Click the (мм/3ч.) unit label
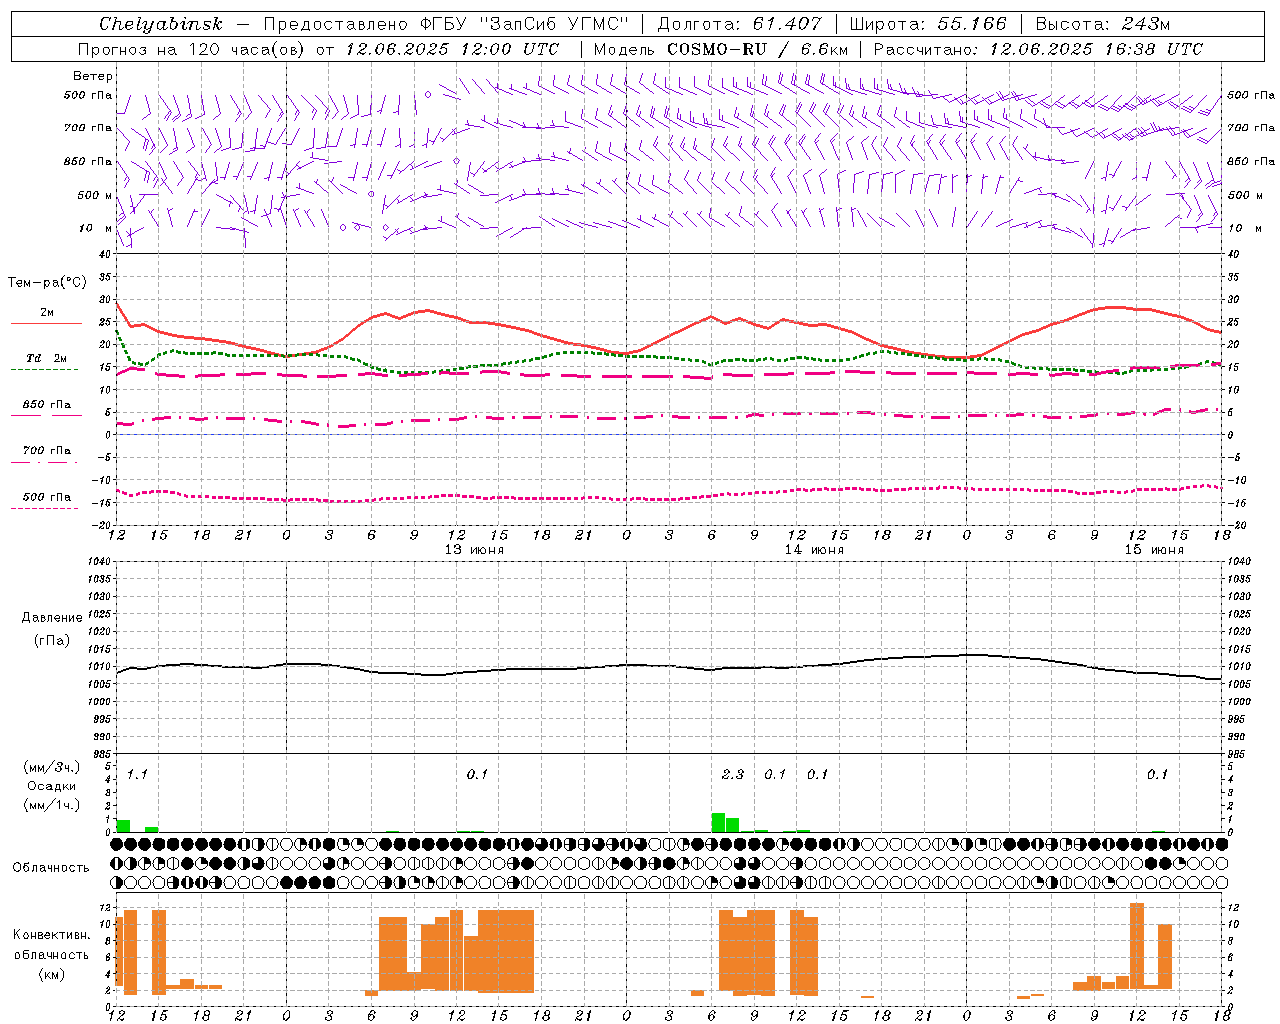The width and height of the screenshot is (1280, 1024). click(x=52, y=767)
